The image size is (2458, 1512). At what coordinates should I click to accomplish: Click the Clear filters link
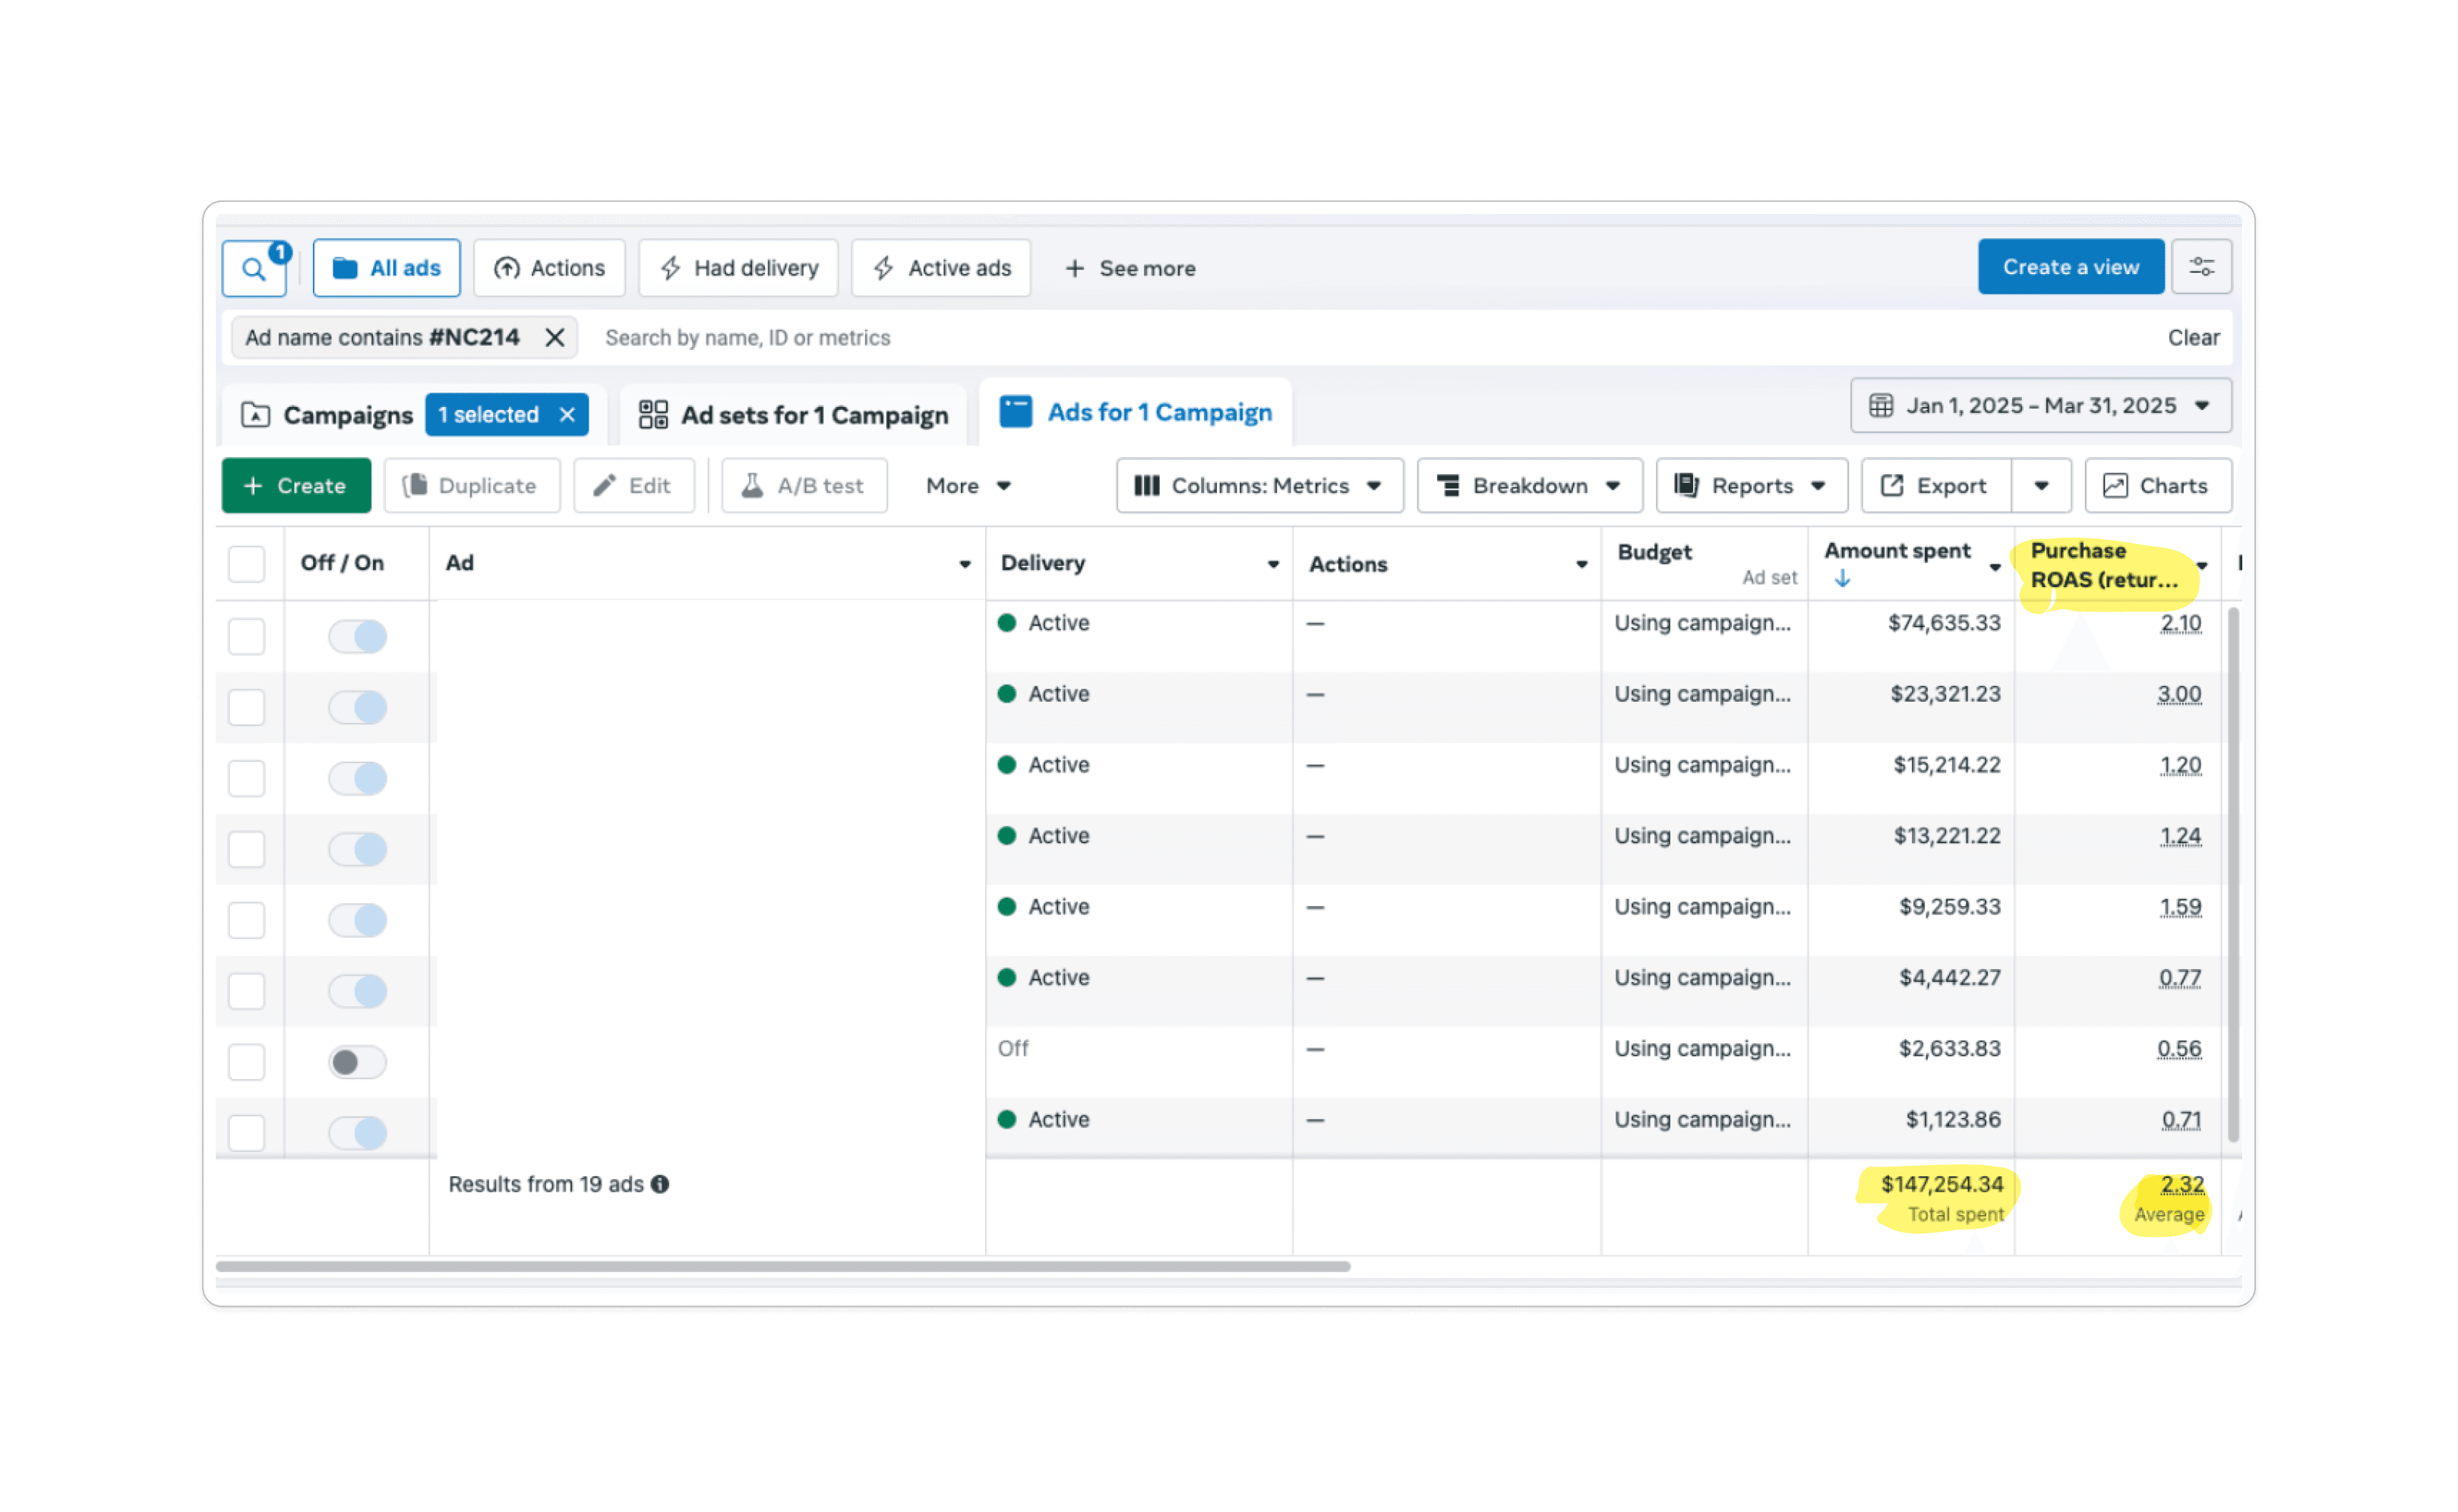(2193, 338)
